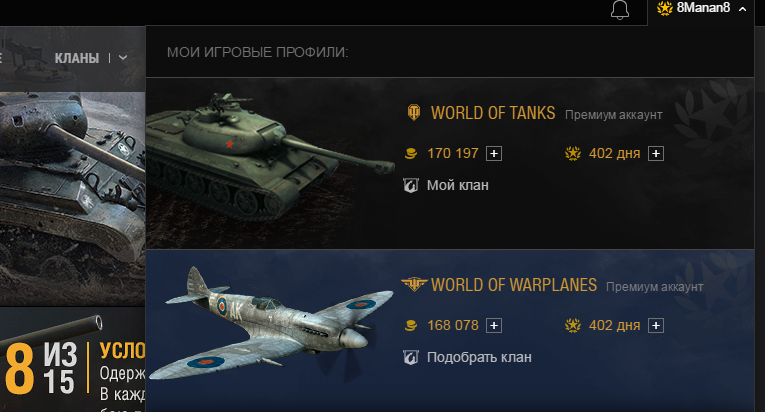Open the КЛАНЫ menu item
The image size is (765, 412).
(77, 58)
